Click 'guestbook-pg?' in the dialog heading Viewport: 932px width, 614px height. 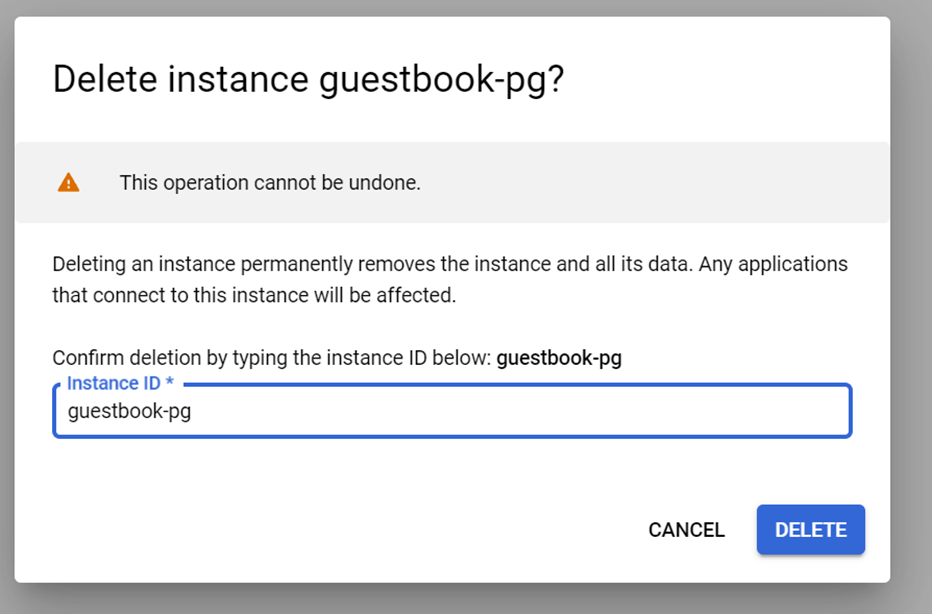coord(442,79)
